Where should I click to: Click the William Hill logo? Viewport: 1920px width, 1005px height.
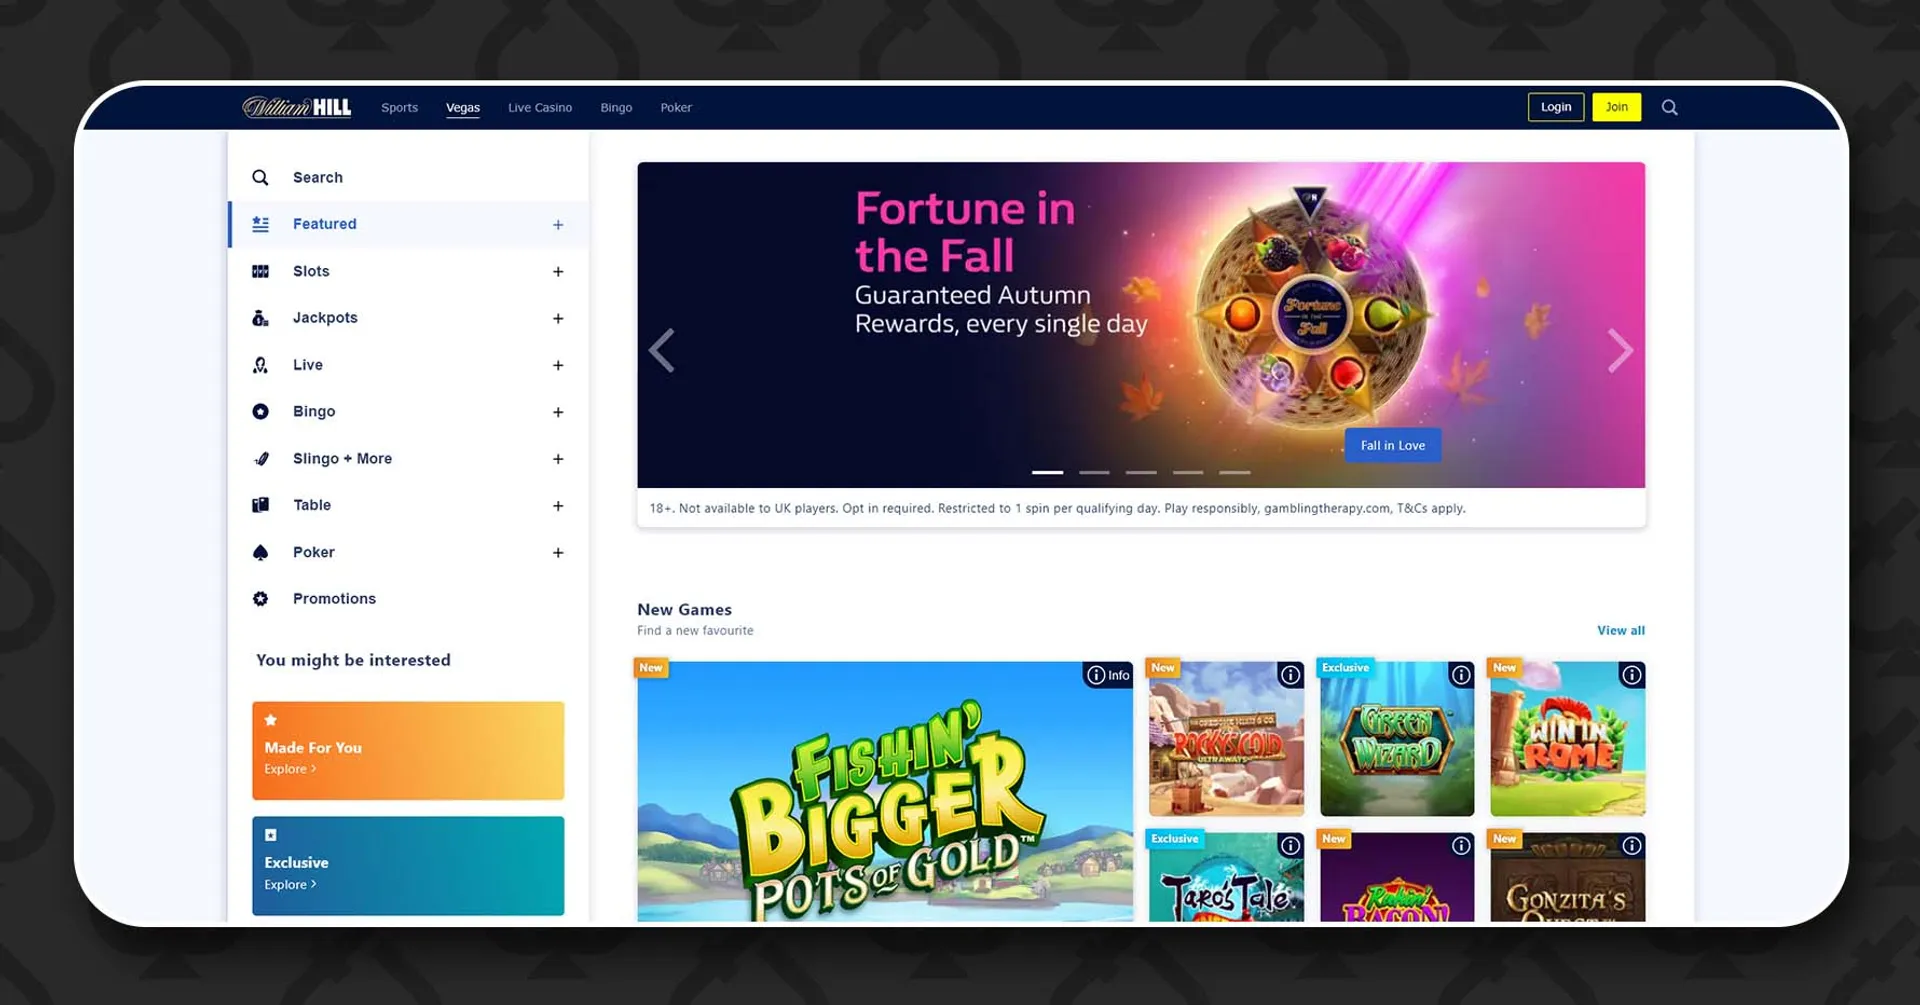click(296, 107)
